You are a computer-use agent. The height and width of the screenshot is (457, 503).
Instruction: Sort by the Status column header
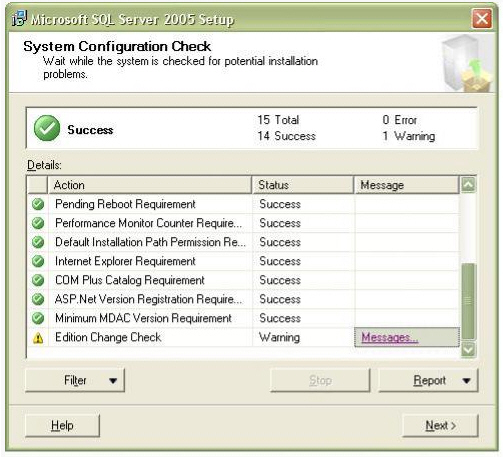(303, 185)
